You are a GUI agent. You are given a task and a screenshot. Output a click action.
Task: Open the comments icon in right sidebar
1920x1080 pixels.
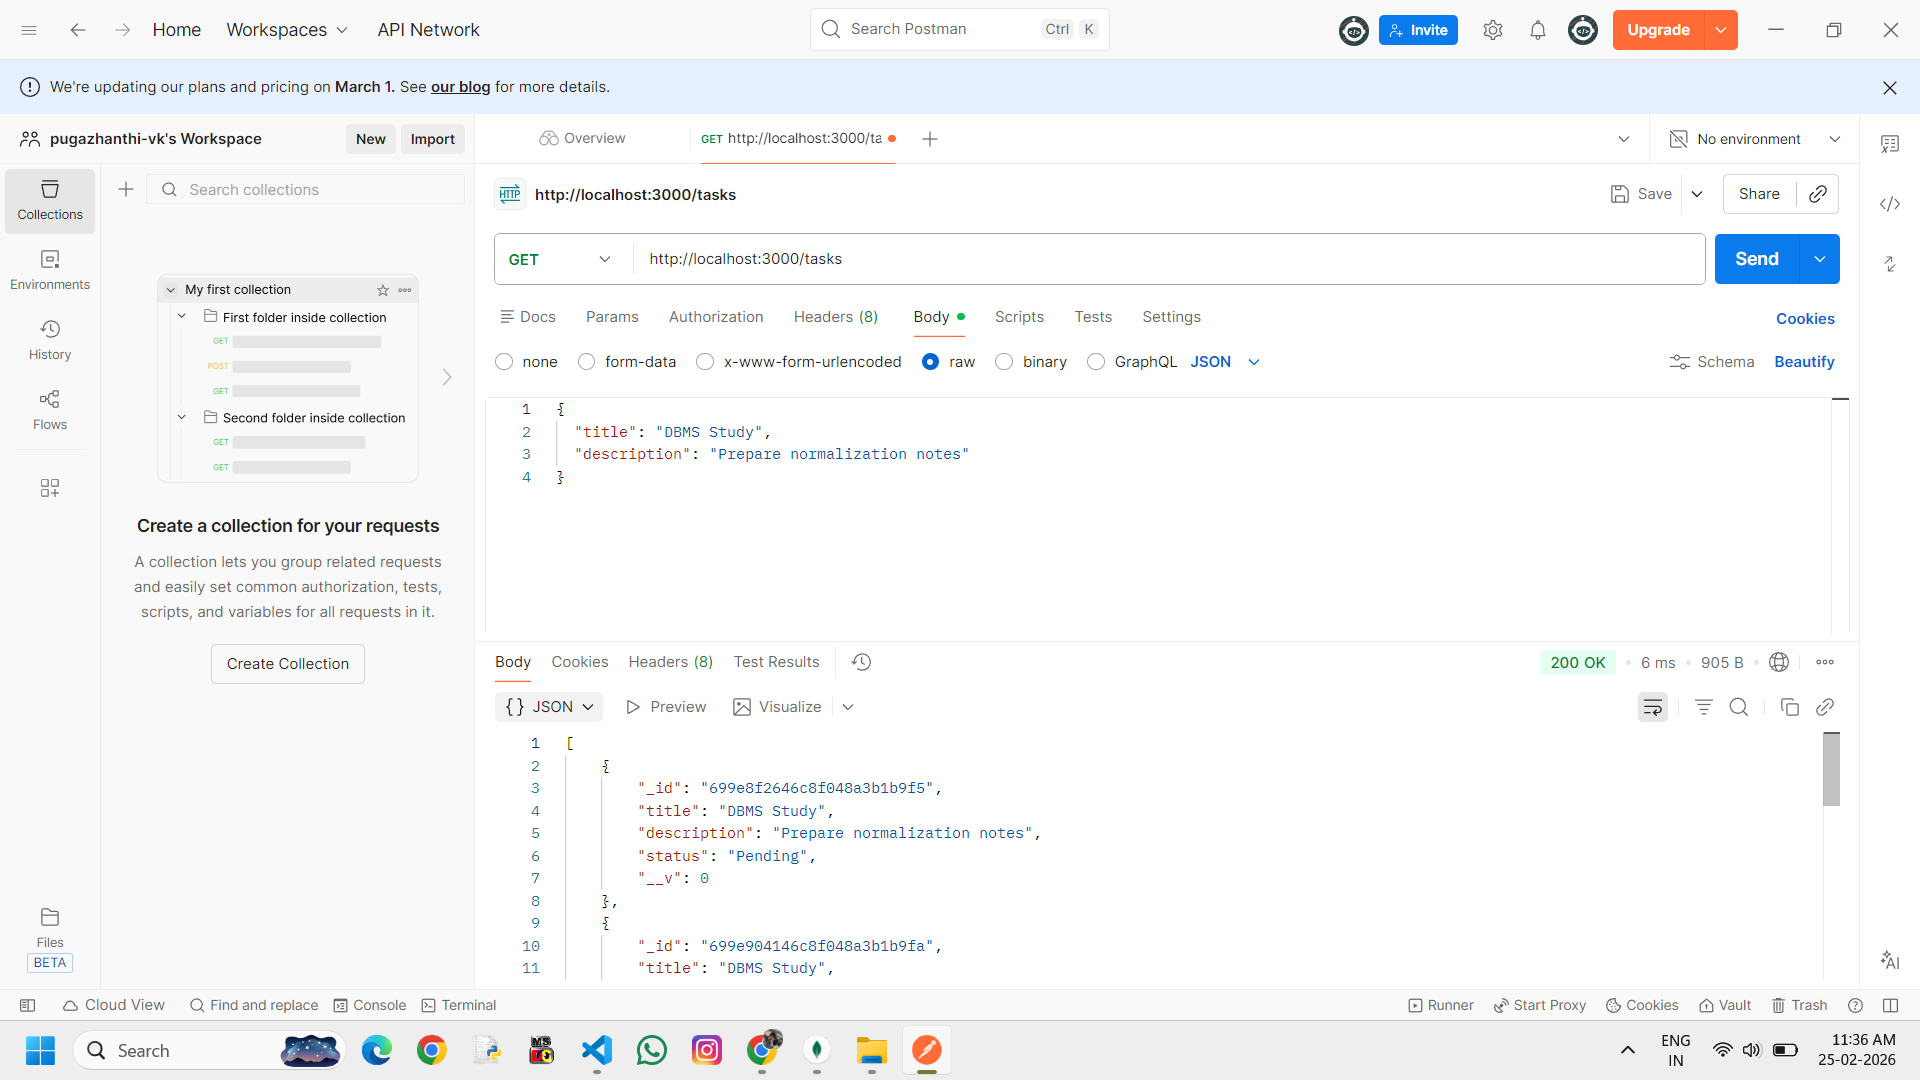coord(1889,144)
